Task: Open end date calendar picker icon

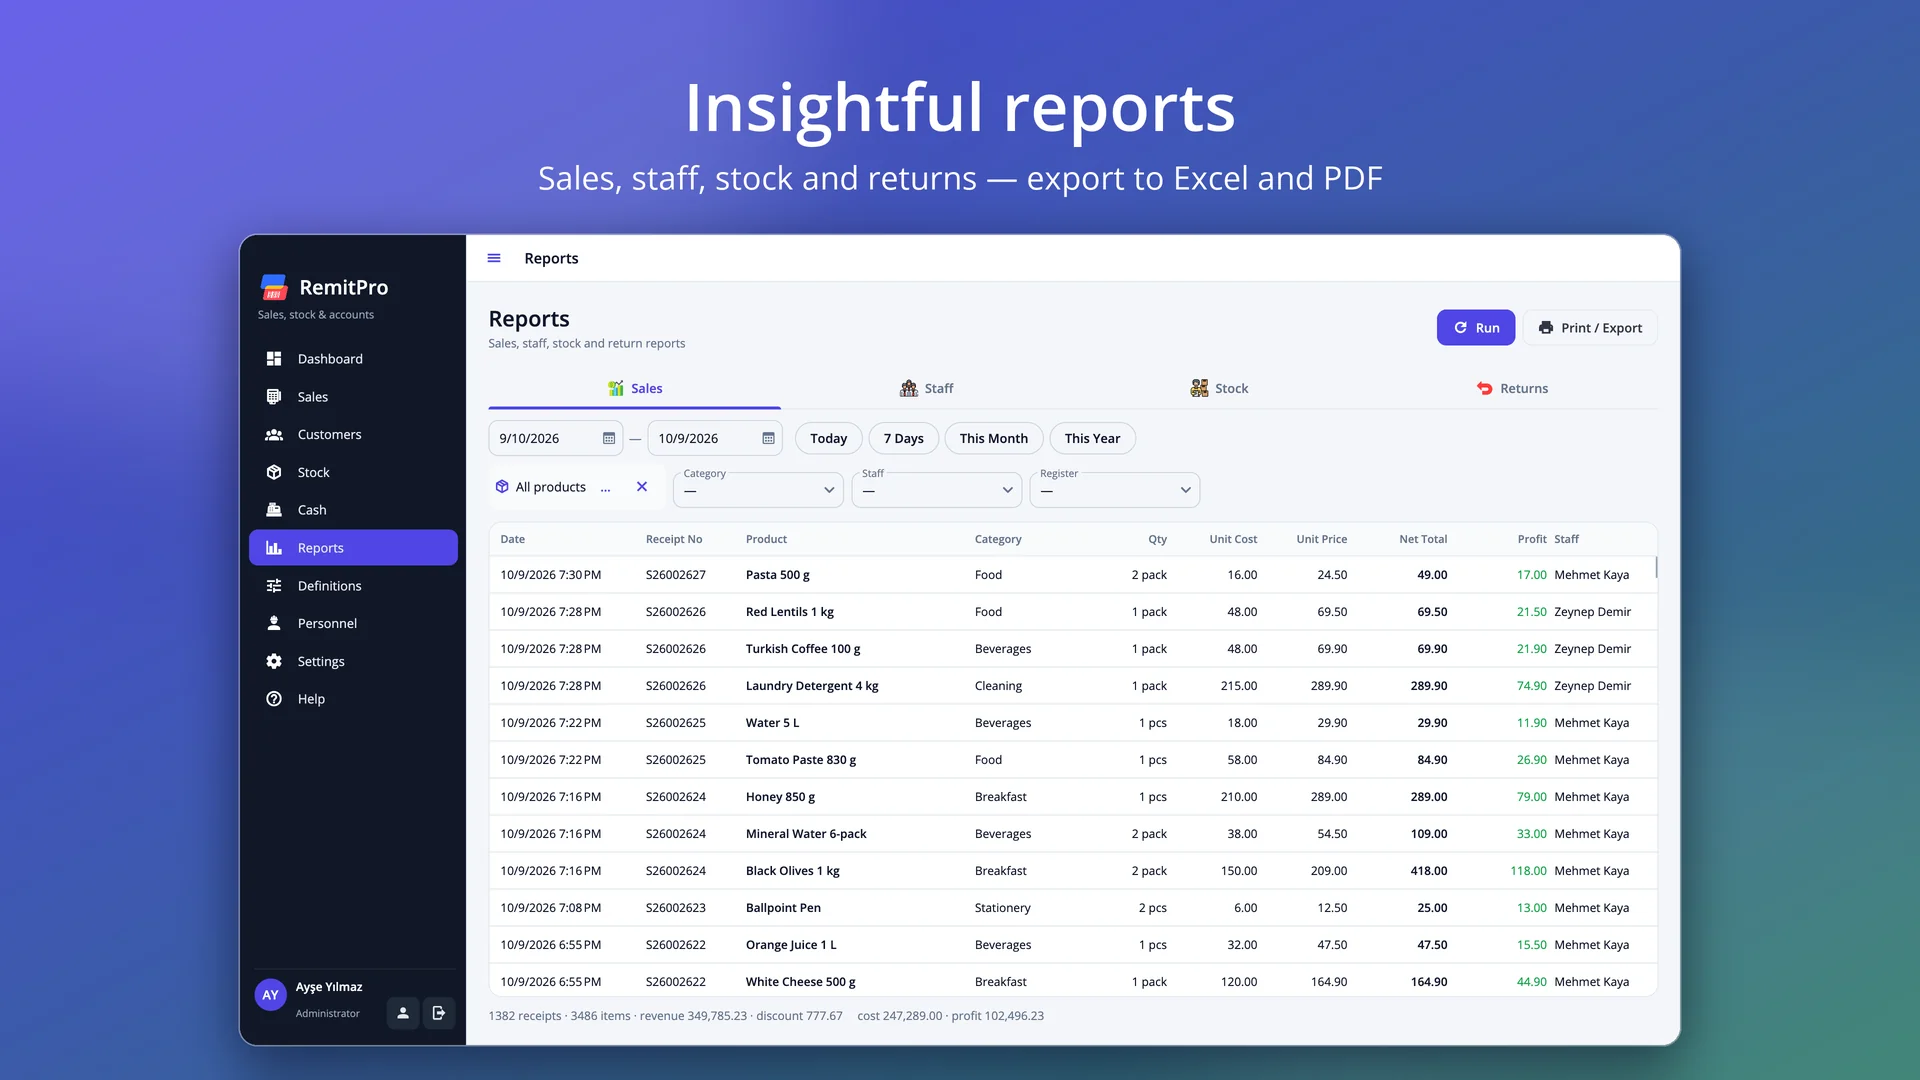Action: pyautogui.click(x=768, y=438)
